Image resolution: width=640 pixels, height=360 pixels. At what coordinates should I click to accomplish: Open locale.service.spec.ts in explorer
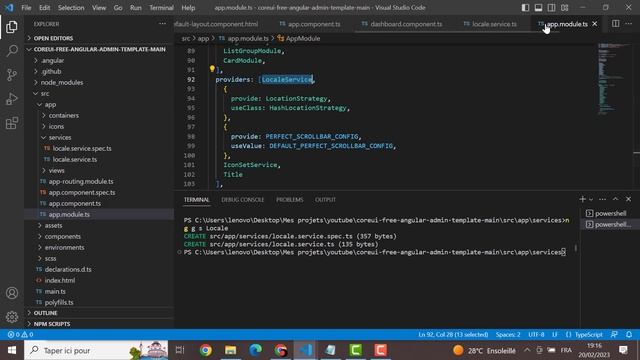[99, 148]
